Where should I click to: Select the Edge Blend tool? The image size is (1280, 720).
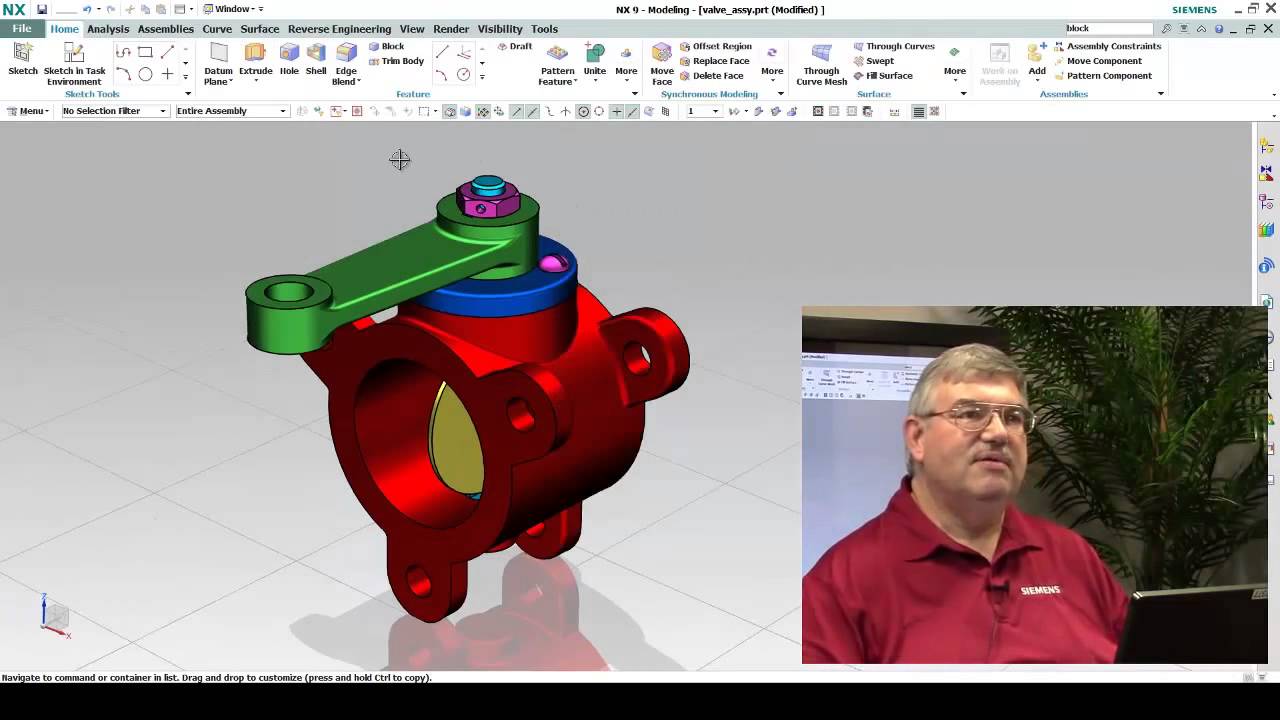point(346,64)
